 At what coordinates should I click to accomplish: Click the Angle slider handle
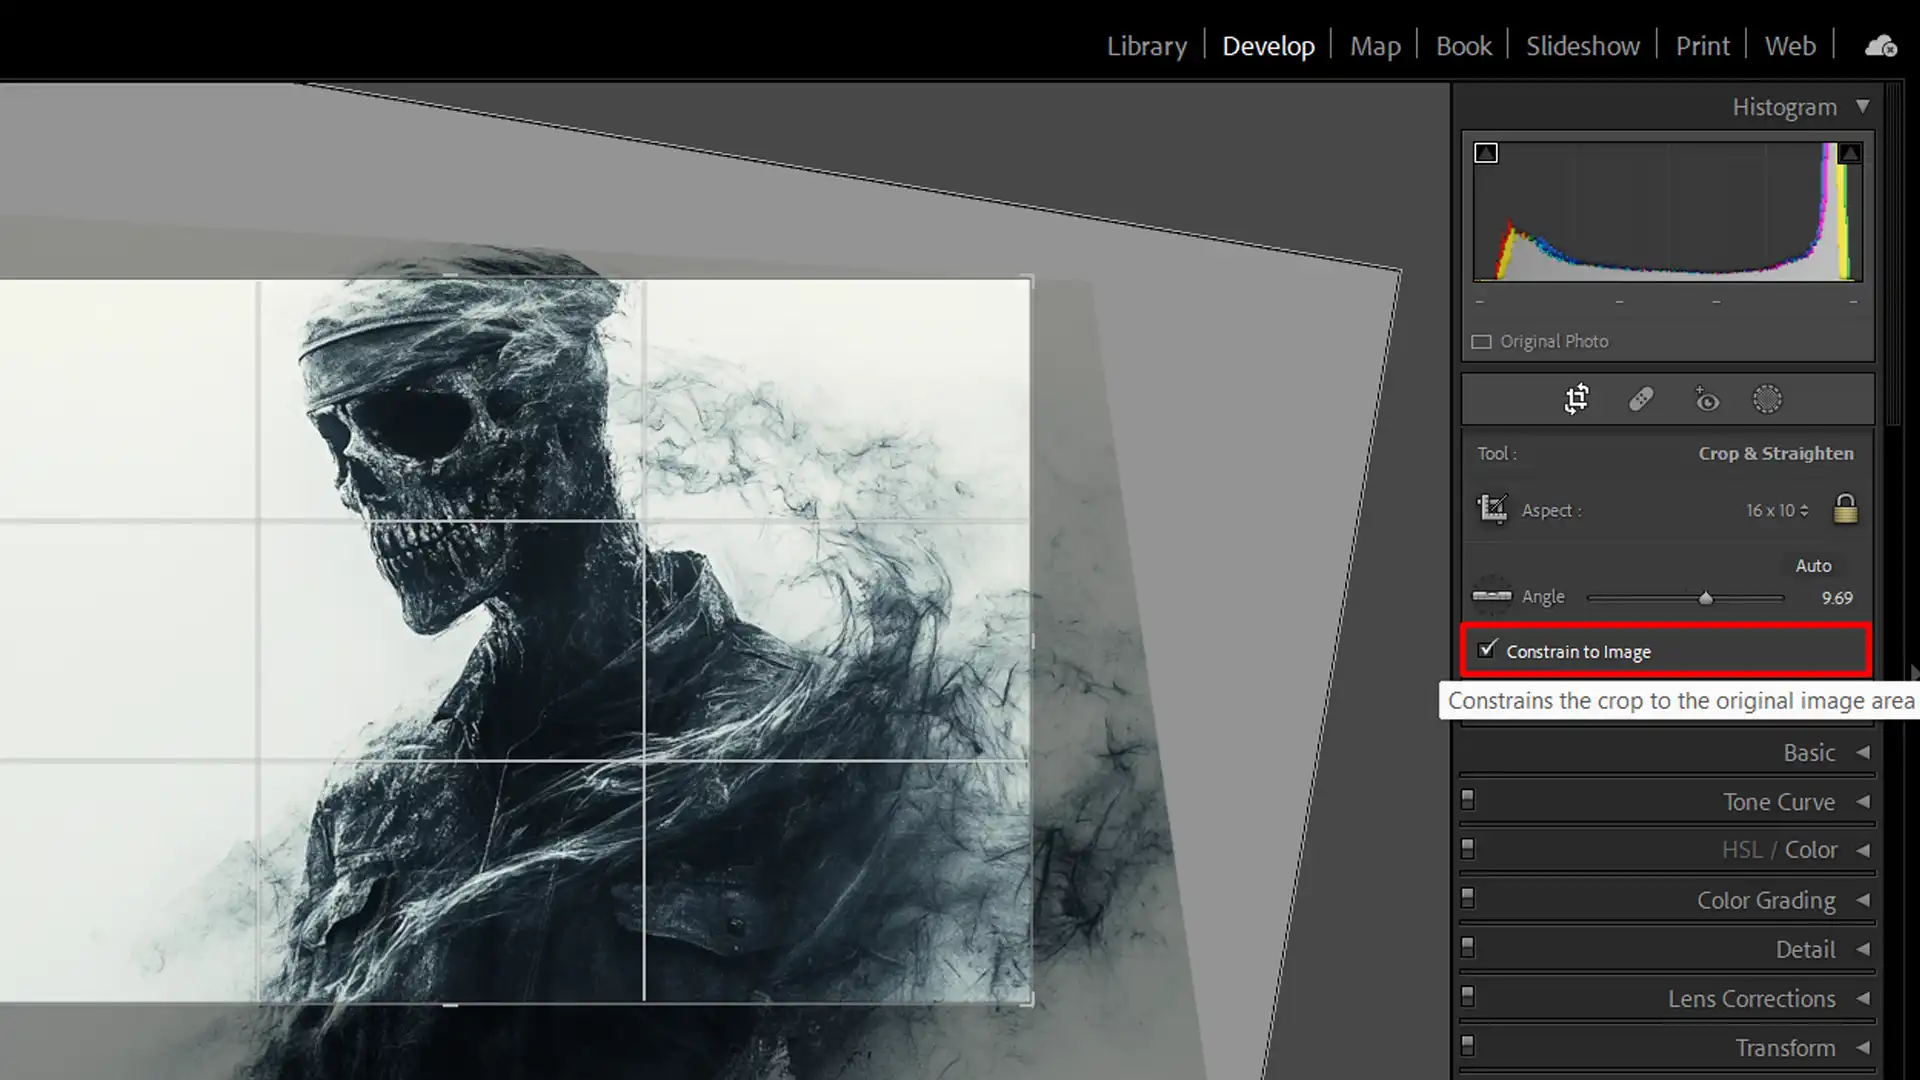(1705, 598)
